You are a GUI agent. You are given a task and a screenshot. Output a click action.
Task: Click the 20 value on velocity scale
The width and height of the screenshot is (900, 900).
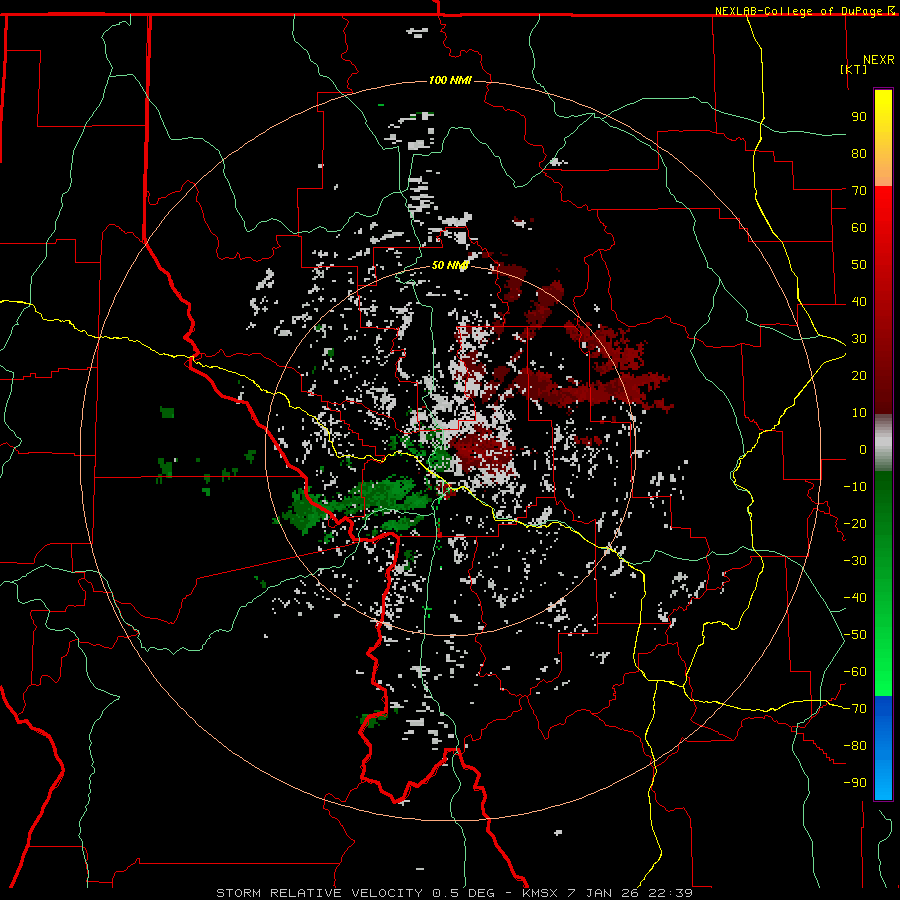pos(859,375)
